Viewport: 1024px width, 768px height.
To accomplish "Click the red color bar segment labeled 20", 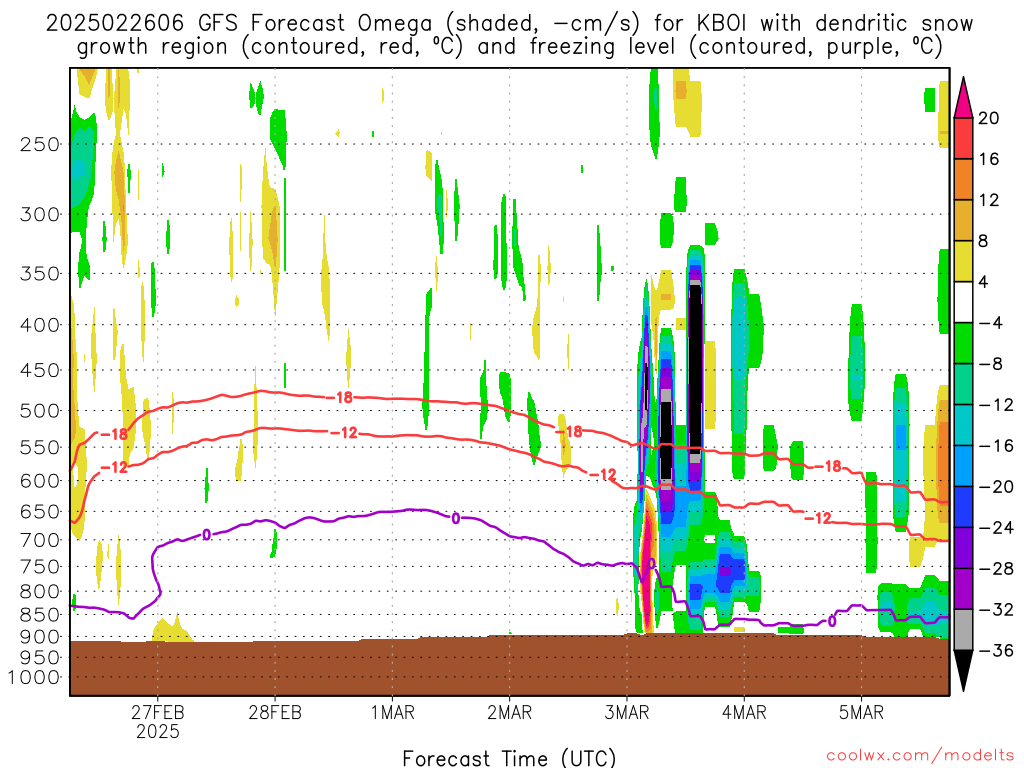I will 963,138.
